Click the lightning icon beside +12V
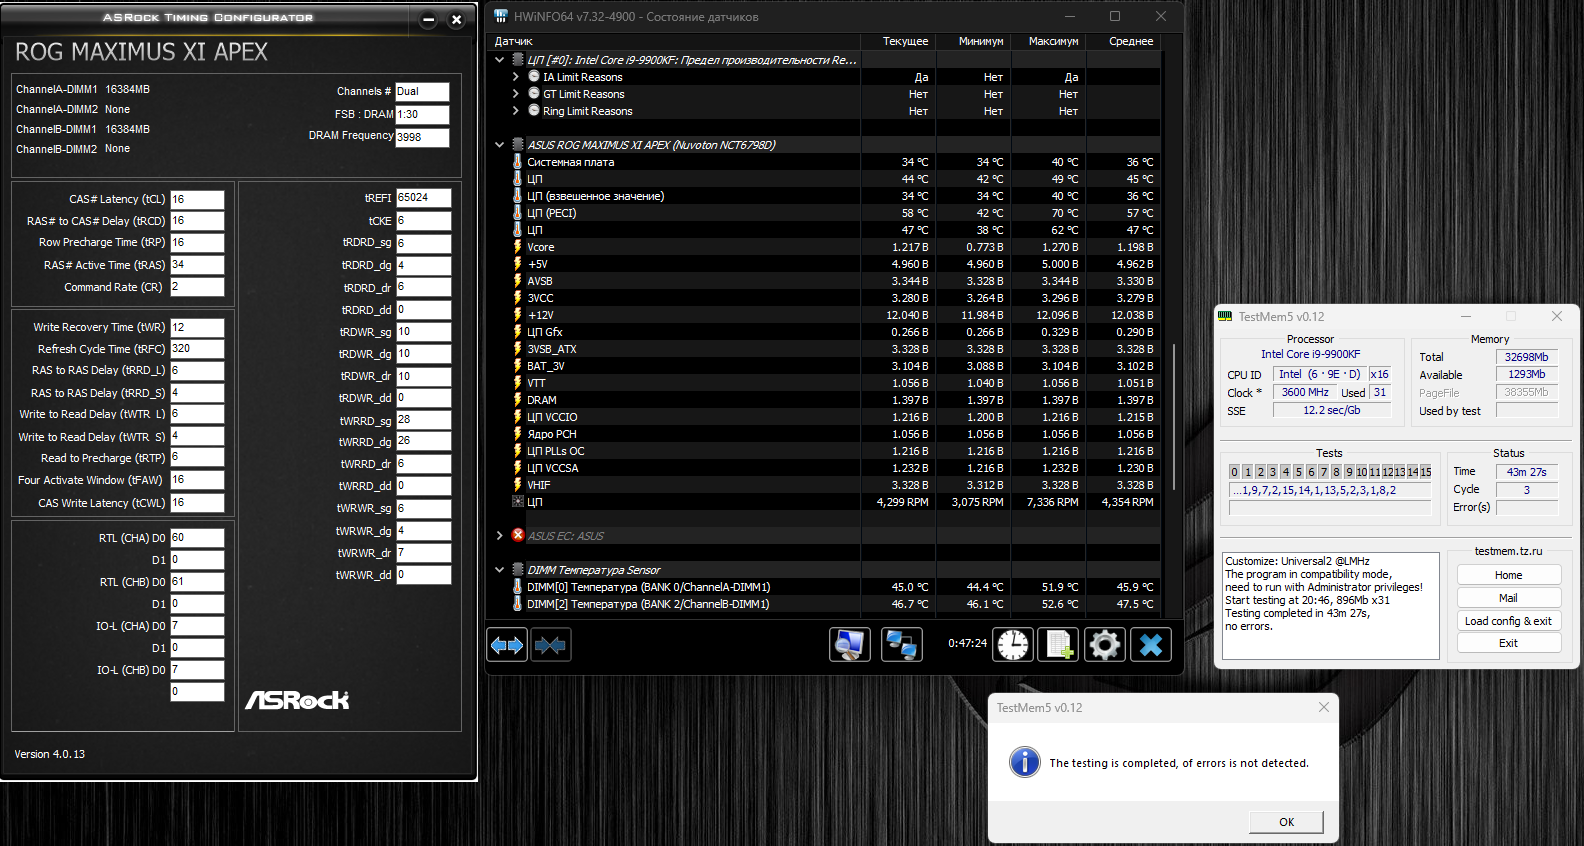This screenshot has height=846, width=1584. pos(518,315)
